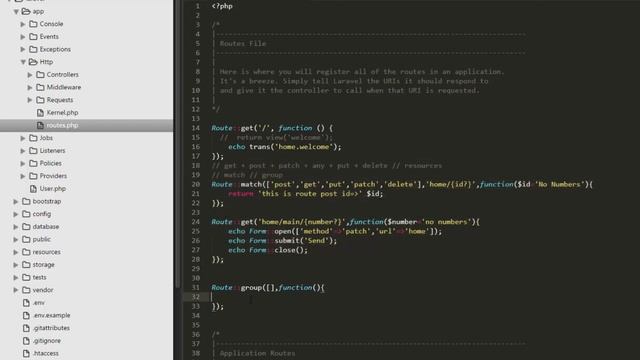Click Route::match on line 20
Viewport: 640px width, 360px height.
click(x=236, y=184)
